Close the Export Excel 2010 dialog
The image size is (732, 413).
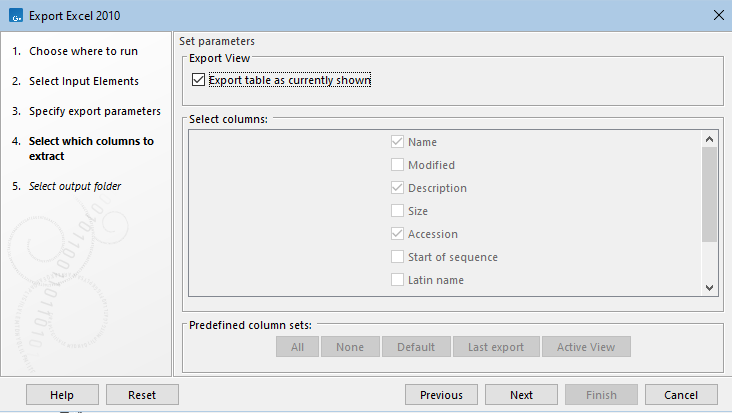[717, 14]
